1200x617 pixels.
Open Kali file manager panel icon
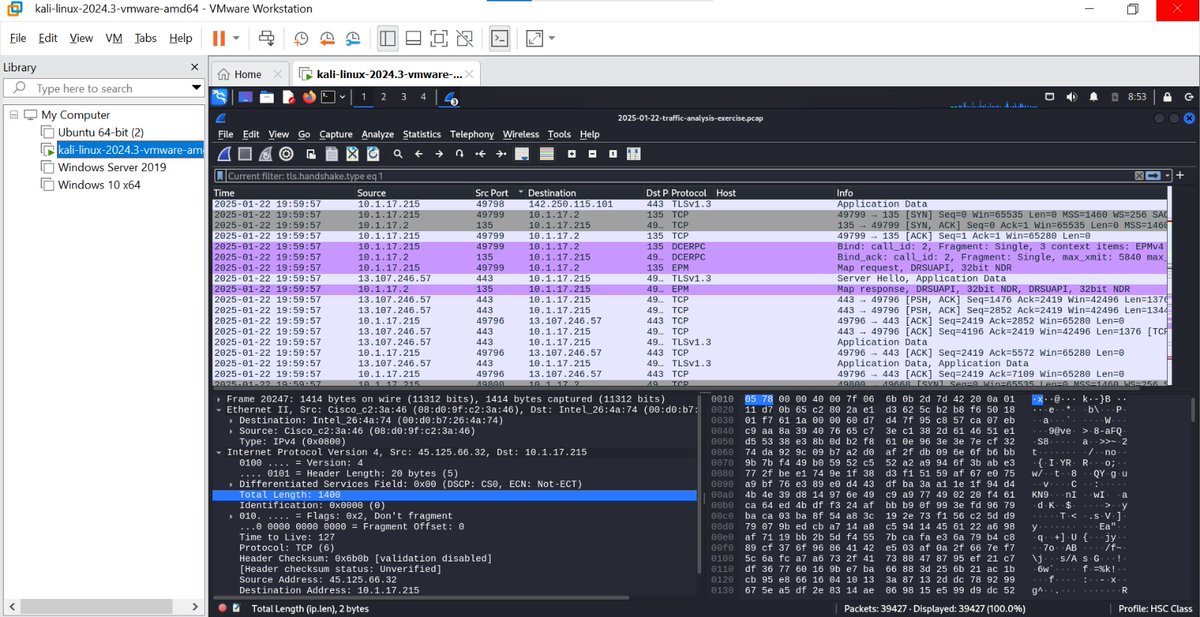point(266,97)
